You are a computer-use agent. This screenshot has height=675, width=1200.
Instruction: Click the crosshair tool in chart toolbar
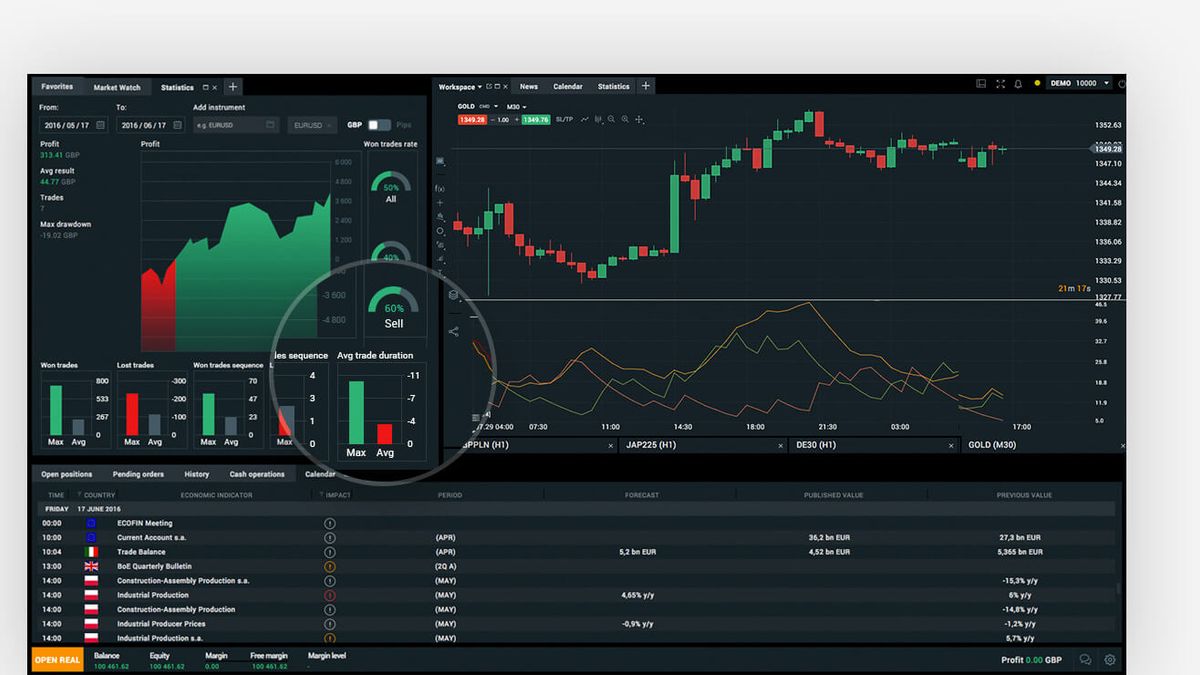[x=639, y=119]
